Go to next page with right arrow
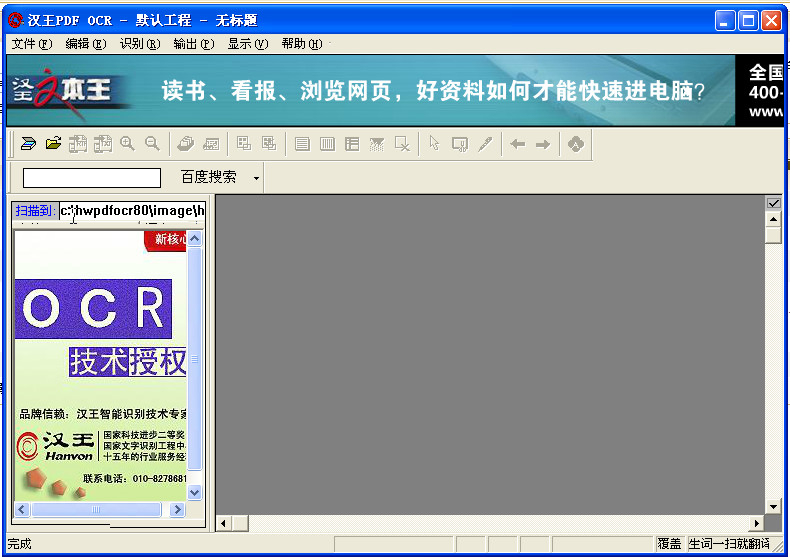 (x=543, y=145)
